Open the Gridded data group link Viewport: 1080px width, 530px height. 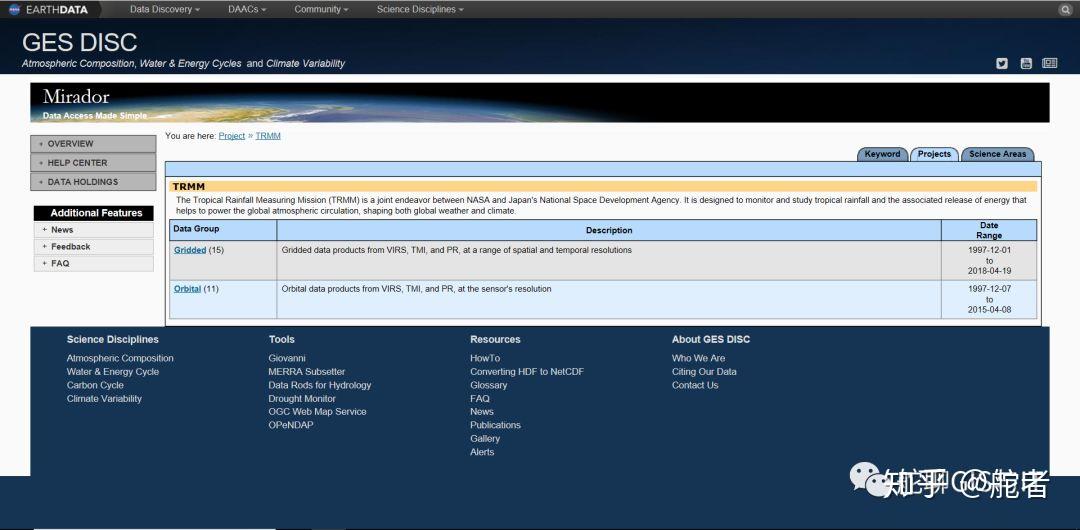click(x=190, y=250)
